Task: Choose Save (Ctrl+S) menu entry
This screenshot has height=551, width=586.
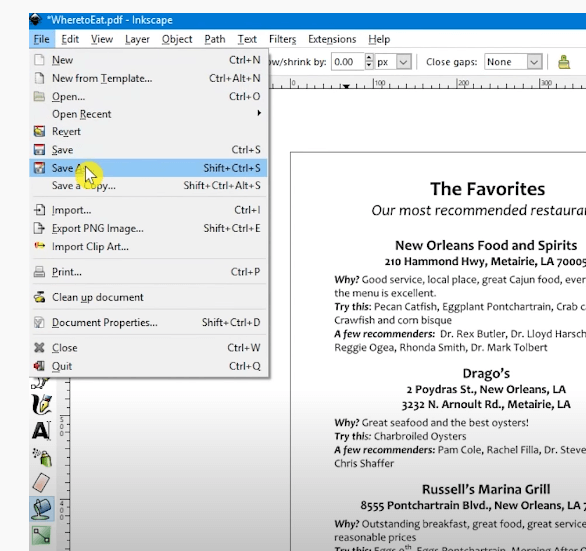Action: click(148, 150)
